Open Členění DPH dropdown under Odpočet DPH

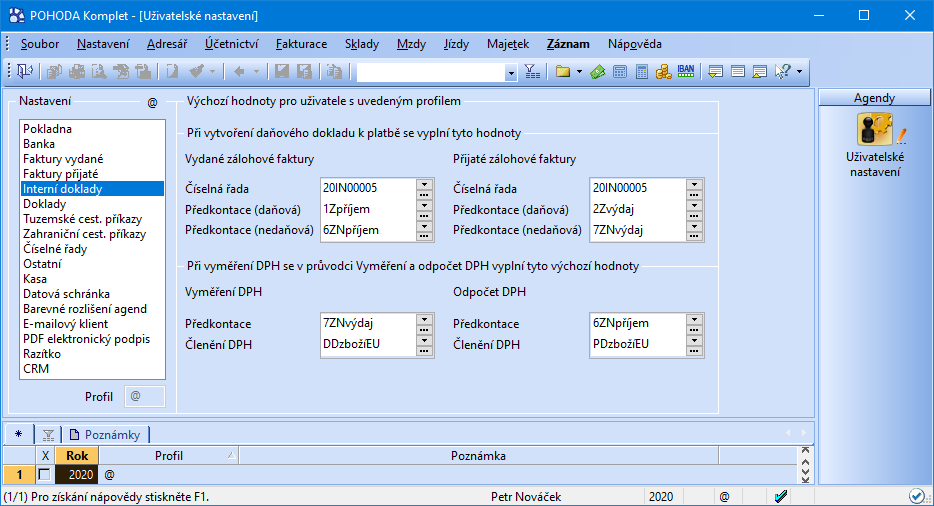pyautogui.click(x=694, y=345)
